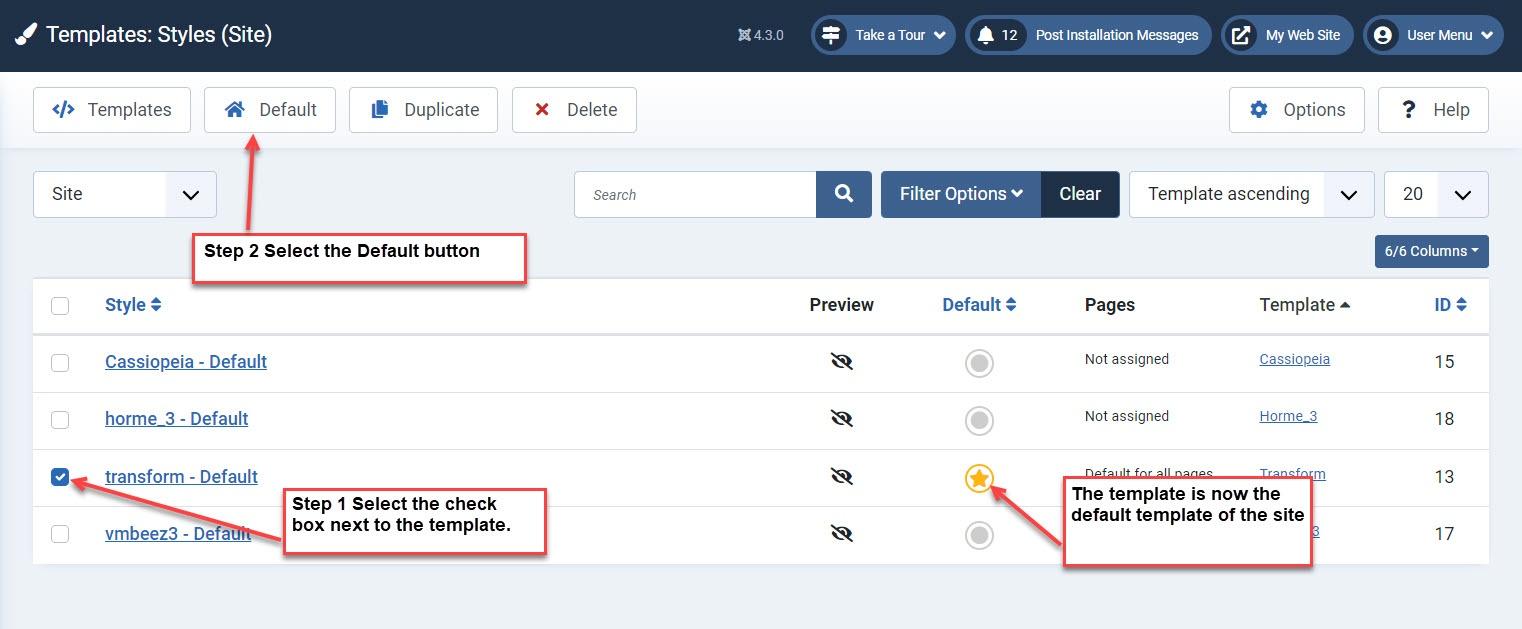Click the ID value 13
This screenshot has width=1522, height=629.
[x=1444, y=477]
